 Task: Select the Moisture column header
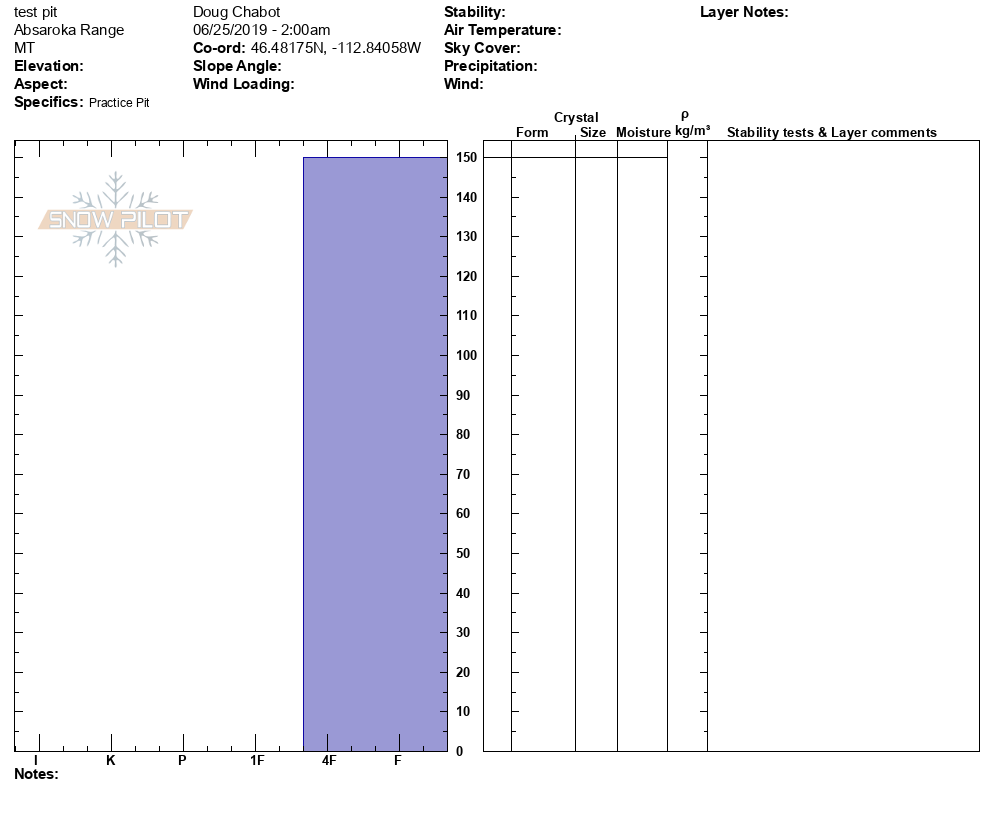(x=643, y=133)
